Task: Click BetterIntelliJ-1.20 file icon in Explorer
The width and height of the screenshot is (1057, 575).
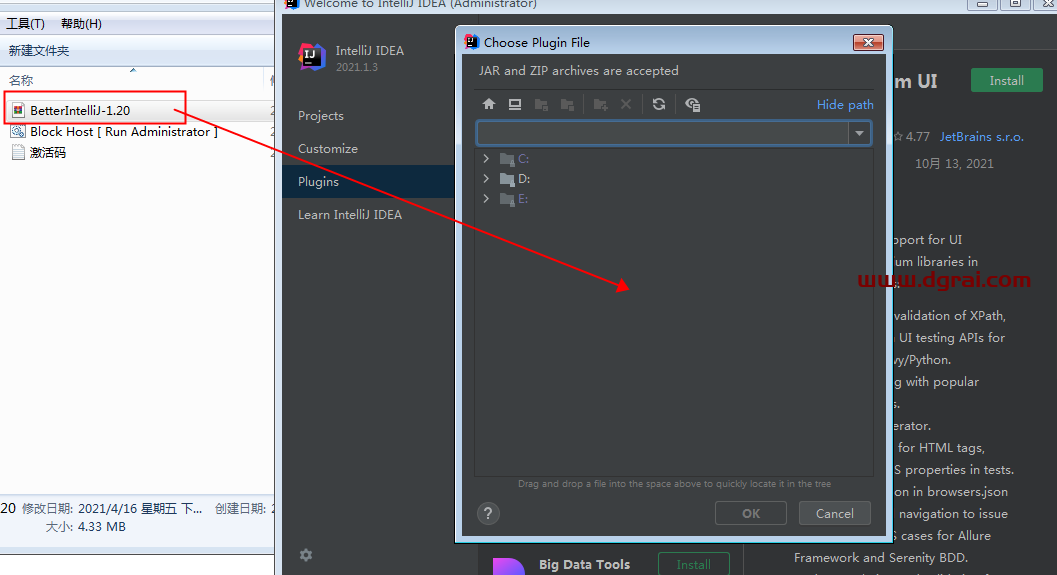Action: (18, 110)
